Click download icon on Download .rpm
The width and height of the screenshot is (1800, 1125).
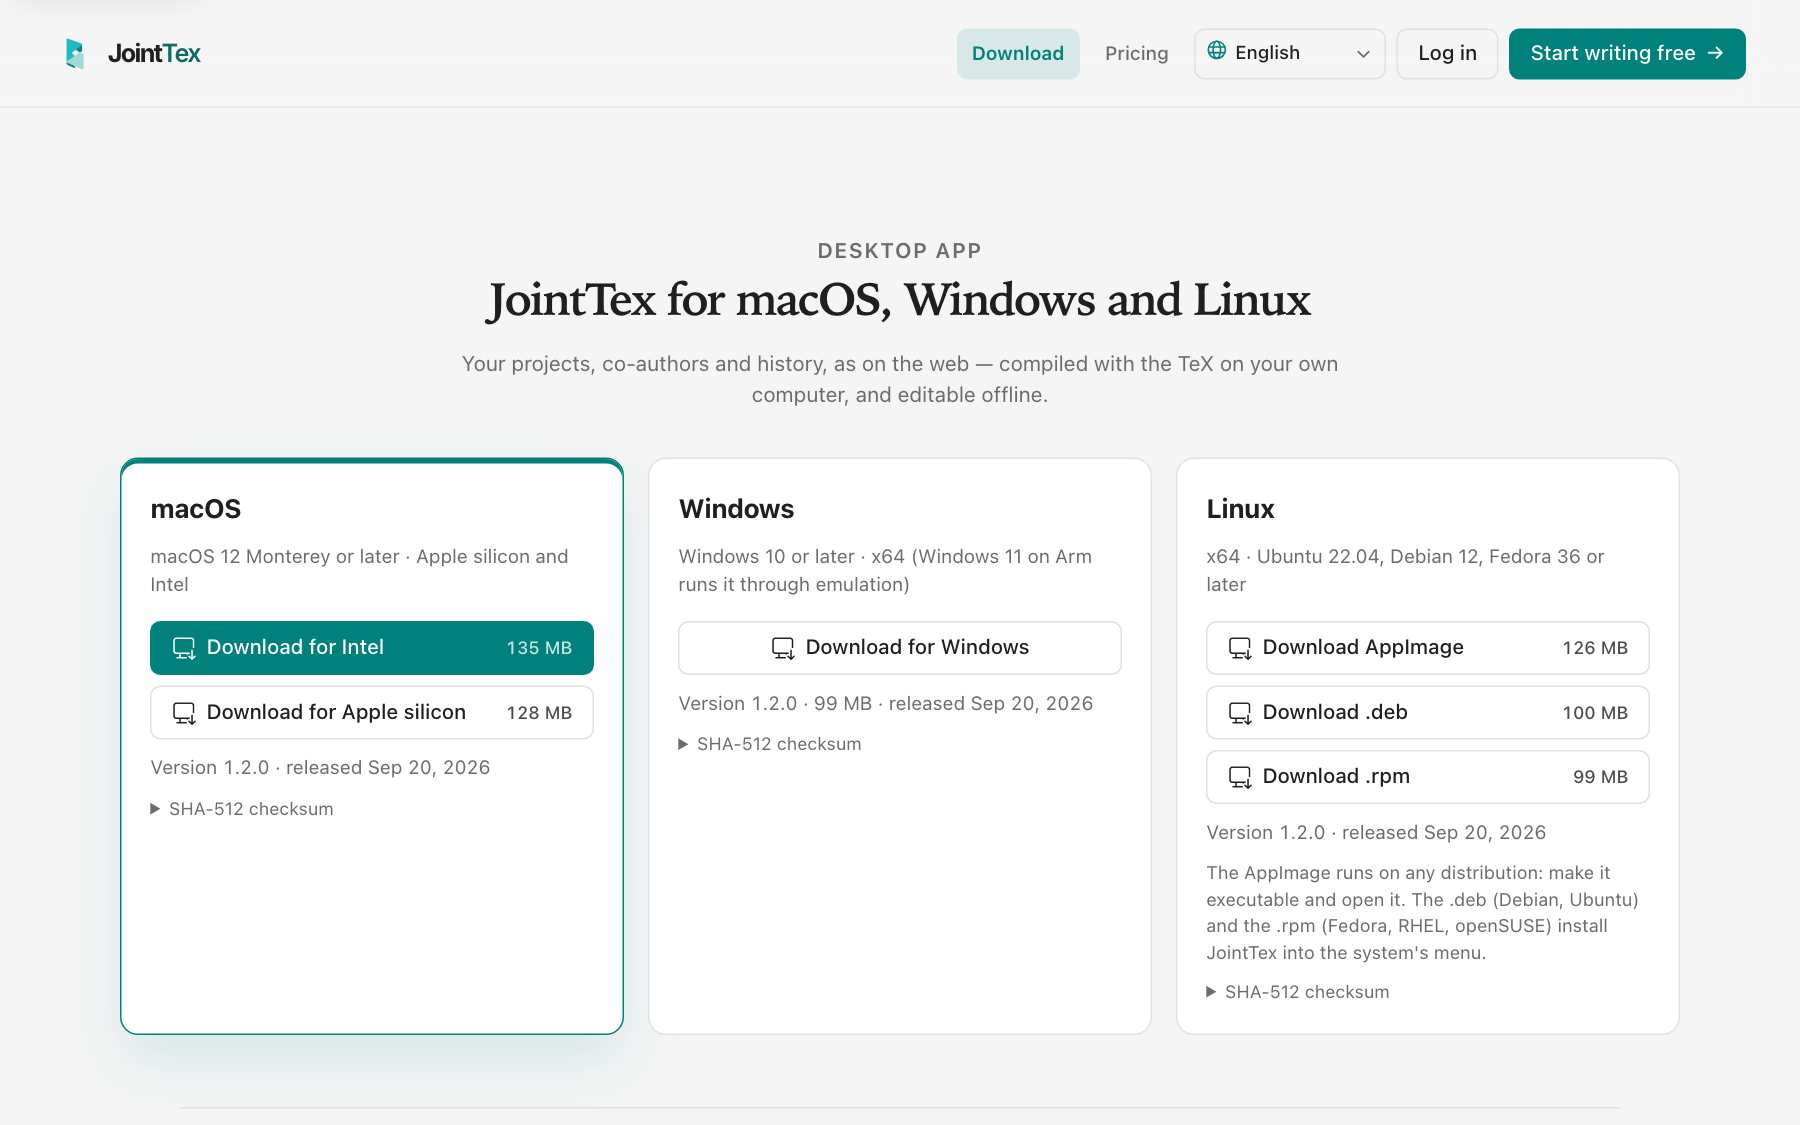(1240, 777)
